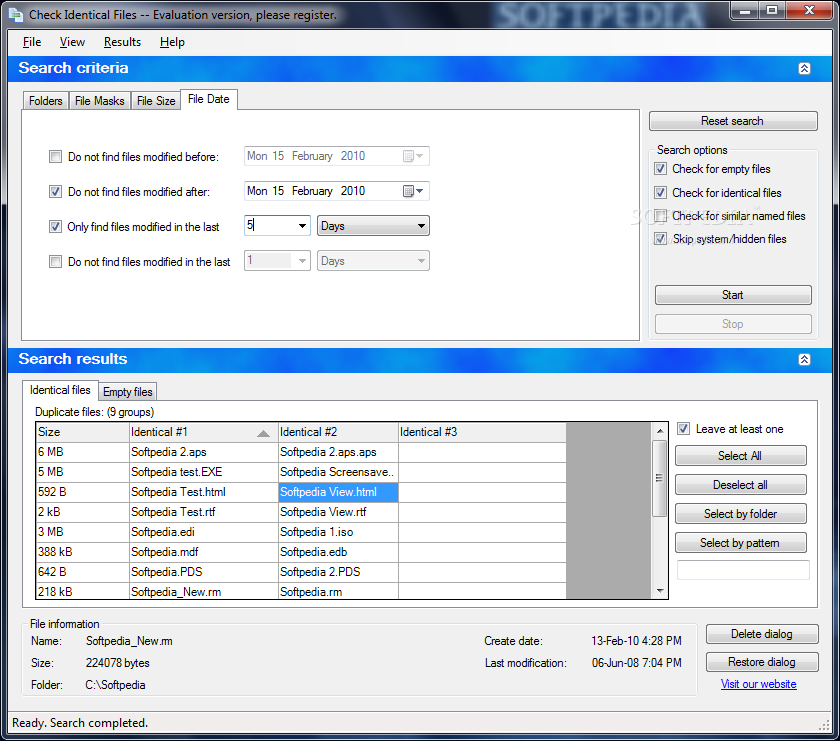840x741 pixels.
Task: Click Select by pattern button
Action: point(740,543)
